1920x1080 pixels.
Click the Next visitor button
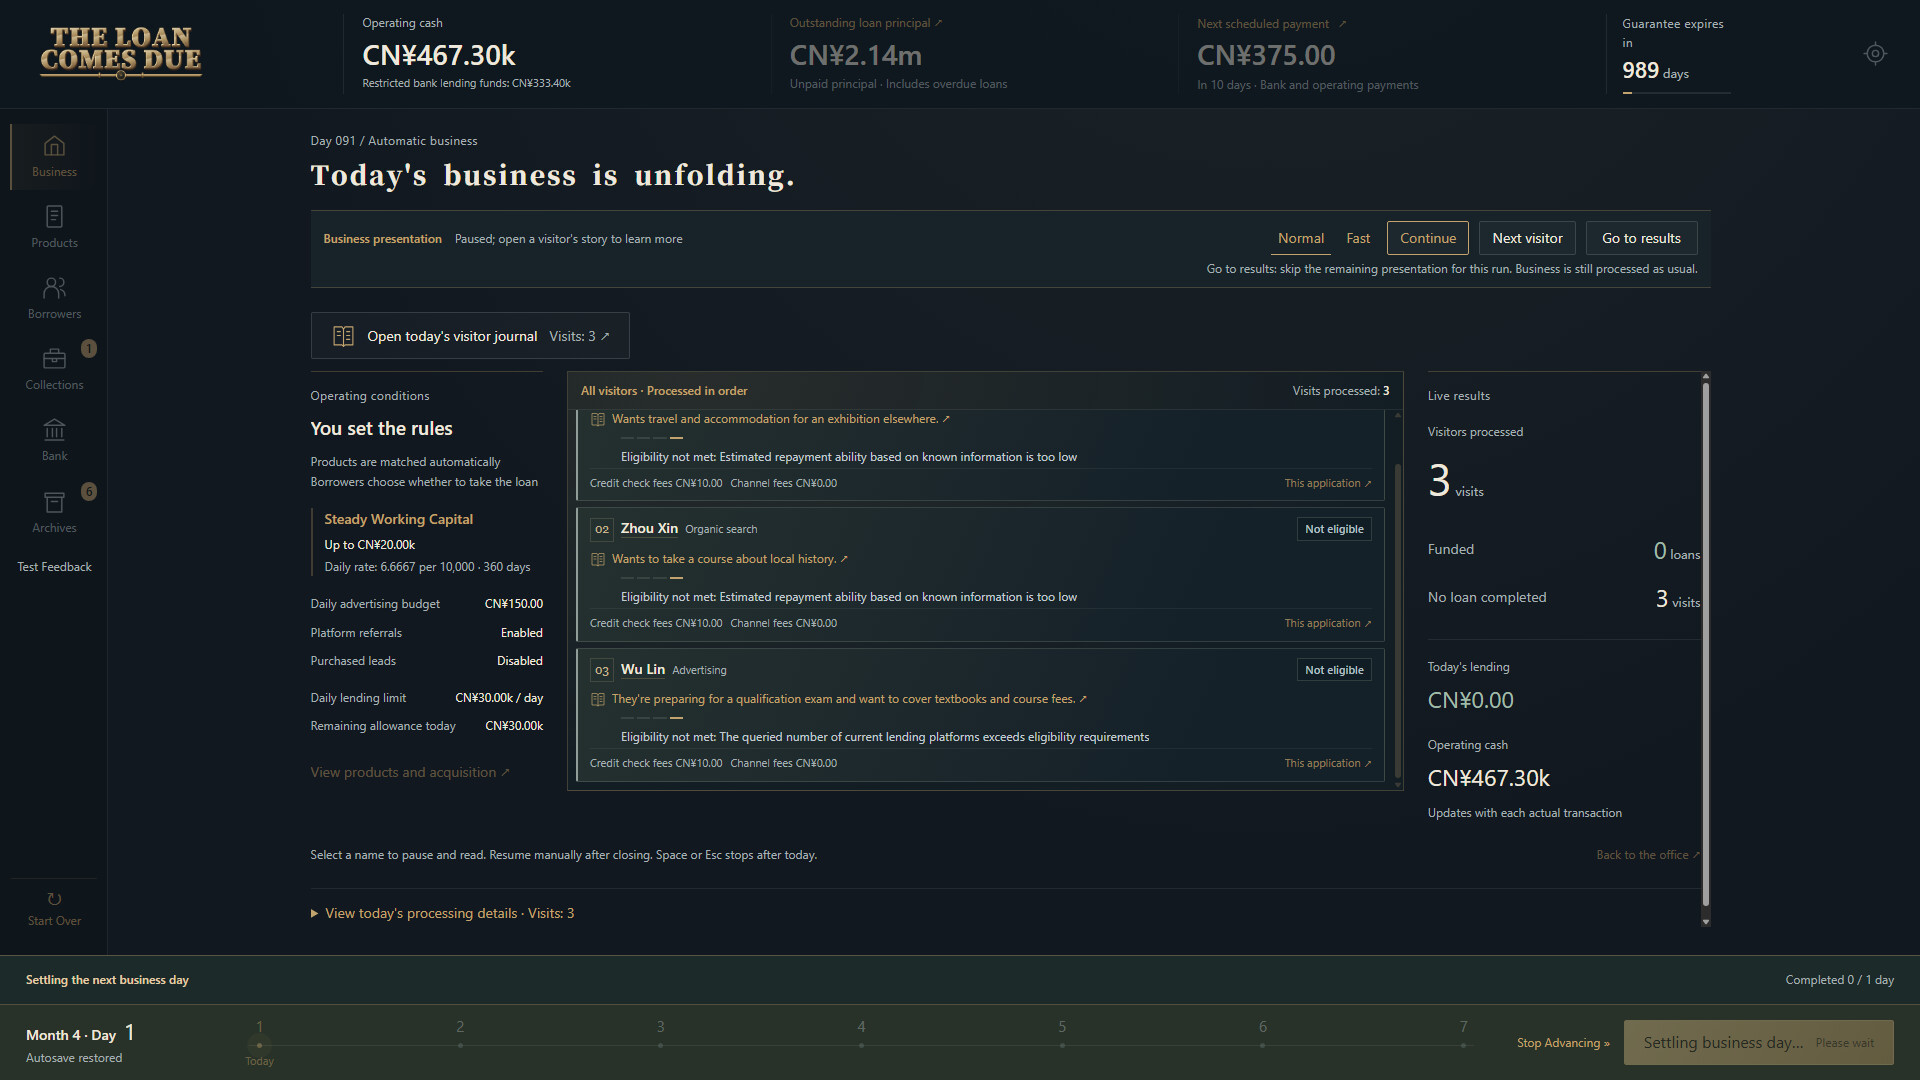pos(1527,238)
